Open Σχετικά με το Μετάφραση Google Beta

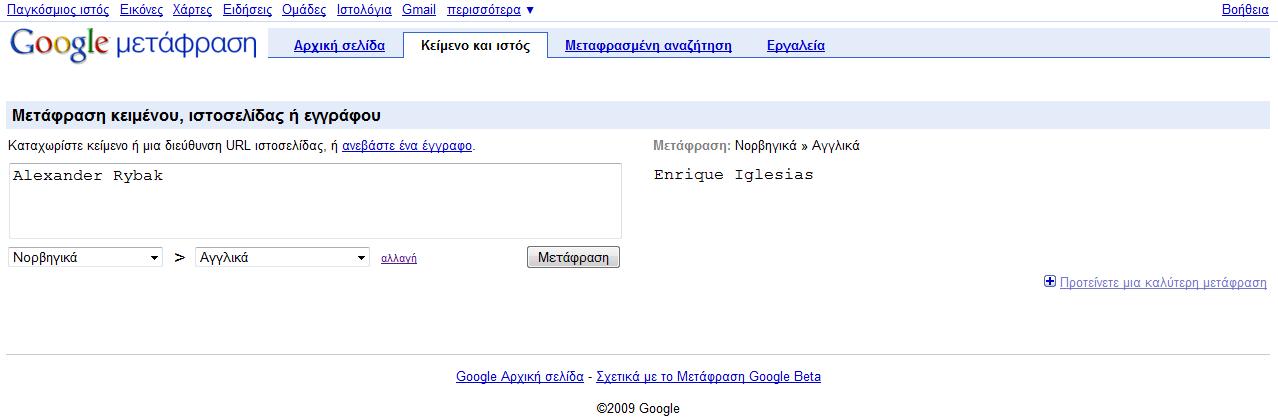click(708, 377)
